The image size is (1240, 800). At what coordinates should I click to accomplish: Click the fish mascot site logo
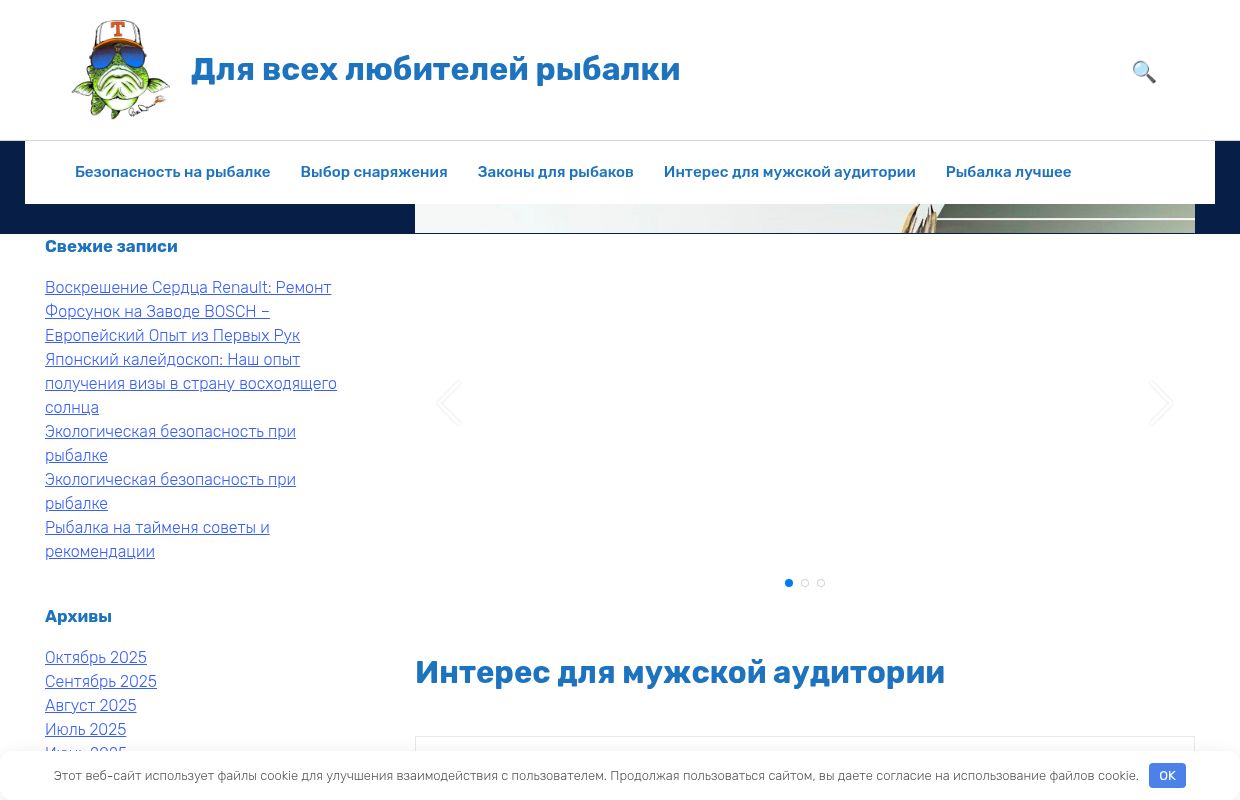(x=120, y=70)
